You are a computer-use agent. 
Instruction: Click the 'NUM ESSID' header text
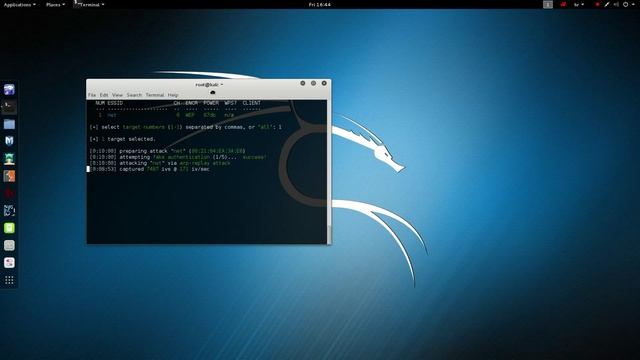(x=109, y=103)
